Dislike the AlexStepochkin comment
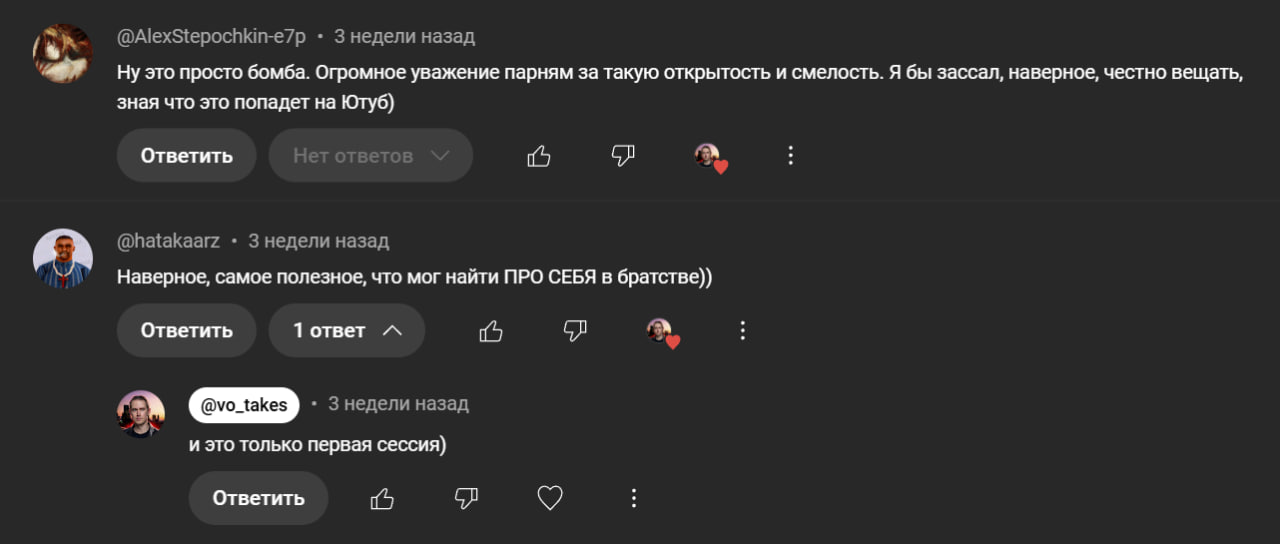Image resolution: width=1280 pixels, height=544 pixels. point(623,156)
